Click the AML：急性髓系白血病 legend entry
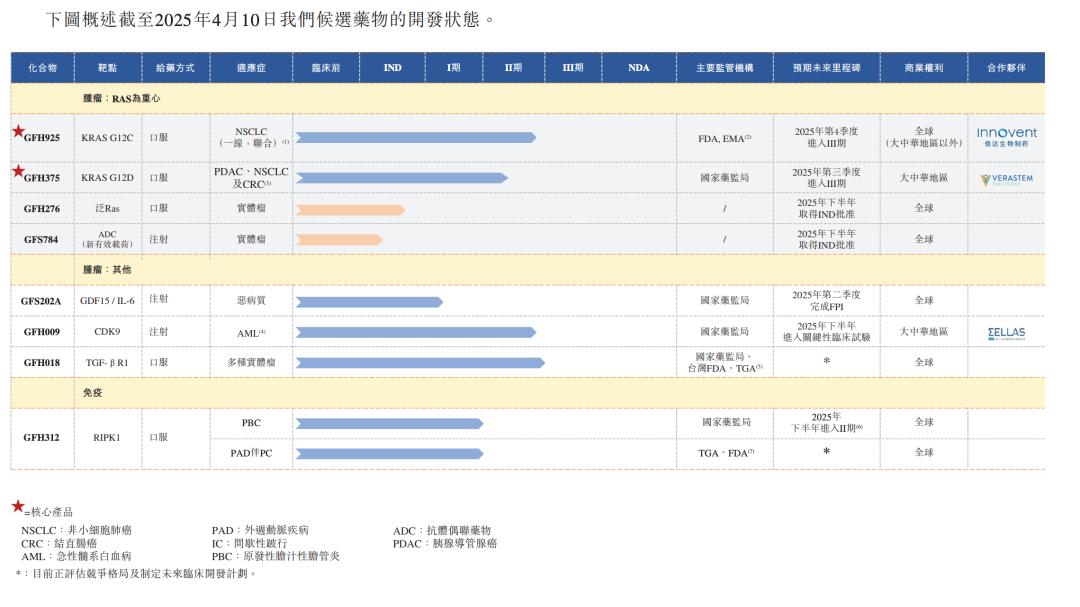This screenshot has width=1080, height=607. coord(76,557)
